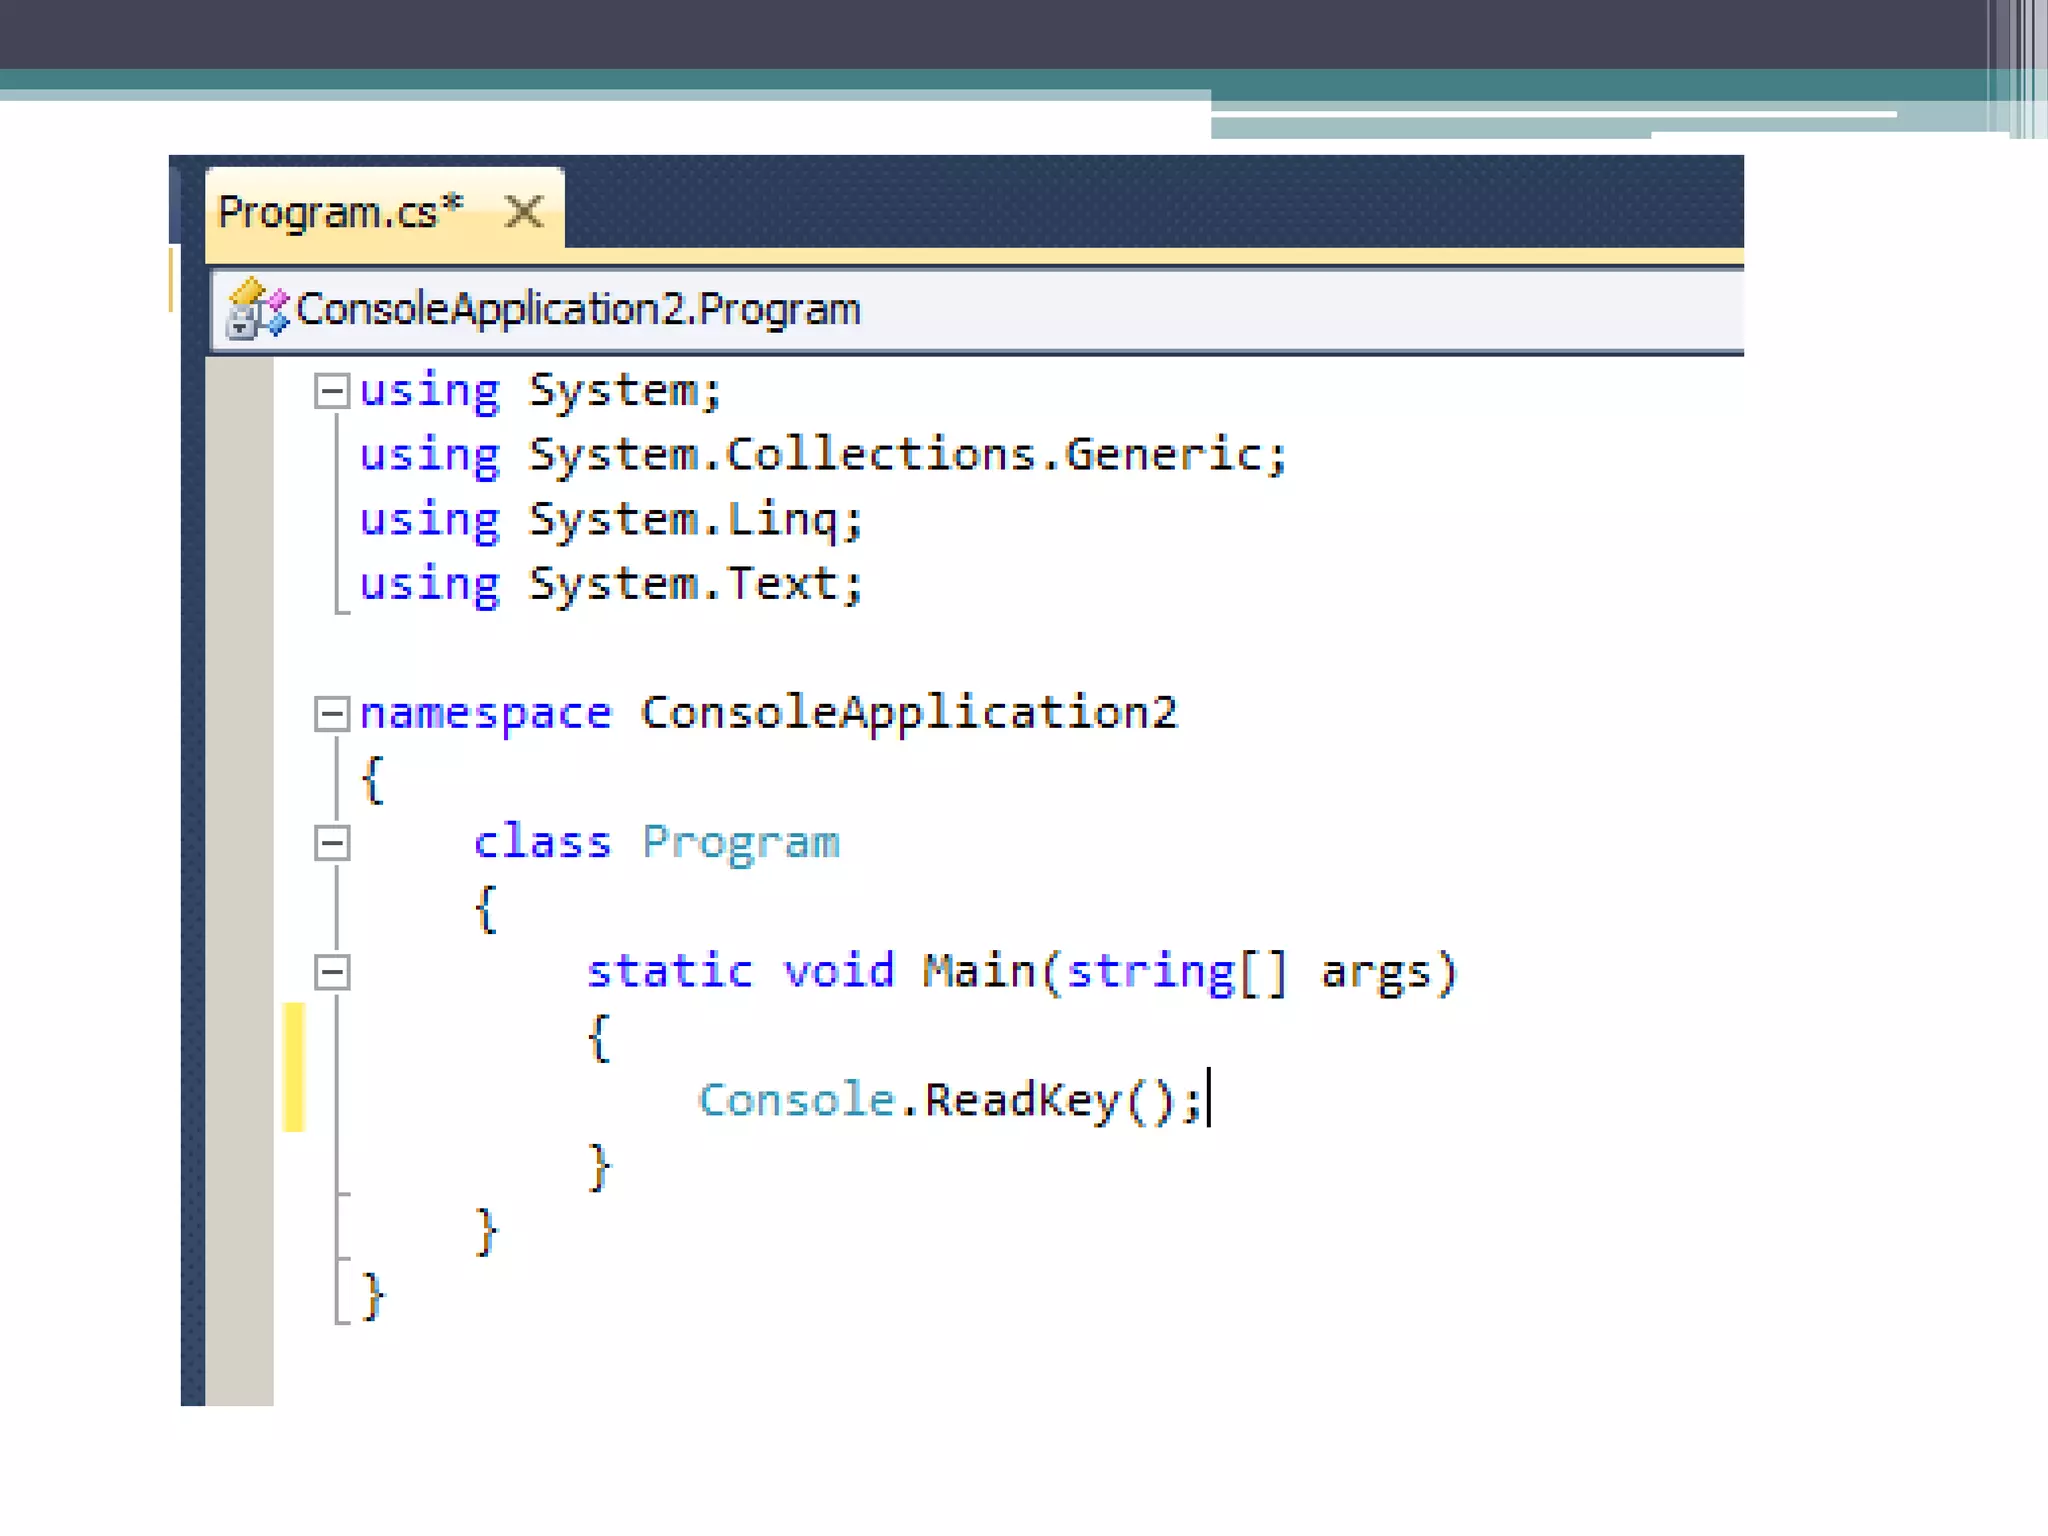Image resolution: width=2048 pixels, height=1536 pixels.
Task: Click on using System.Linq line
Action: tap(610, 520)
